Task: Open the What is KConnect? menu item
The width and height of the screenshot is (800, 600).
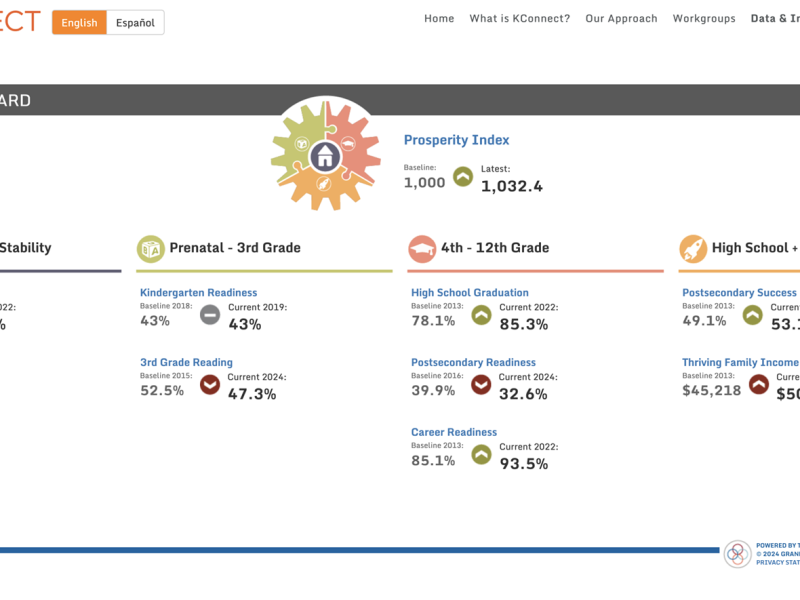Action: (x=521, y=18)
